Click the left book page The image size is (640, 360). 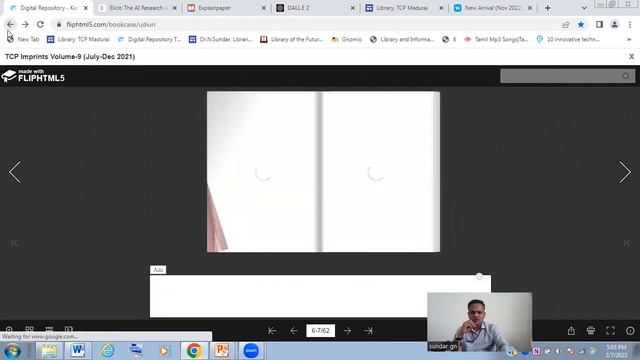[263, 172]
